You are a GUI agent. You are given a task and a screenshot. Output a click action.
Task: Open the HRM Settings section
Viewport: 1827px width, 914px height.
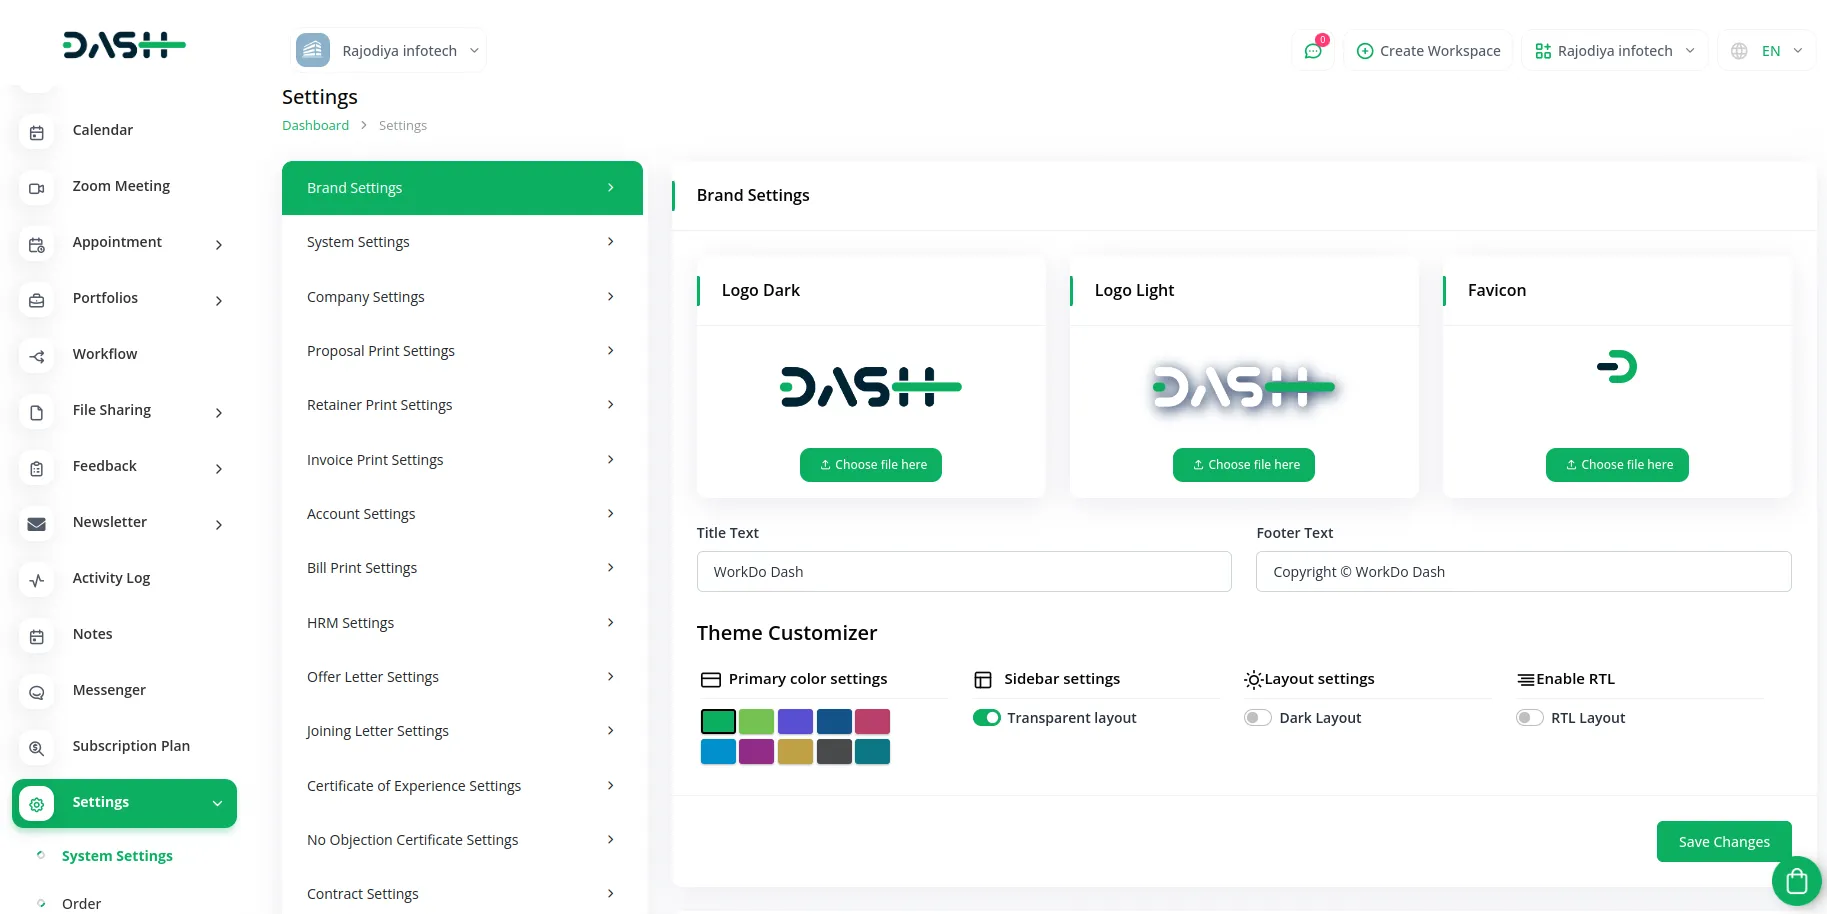coord(461,622)
